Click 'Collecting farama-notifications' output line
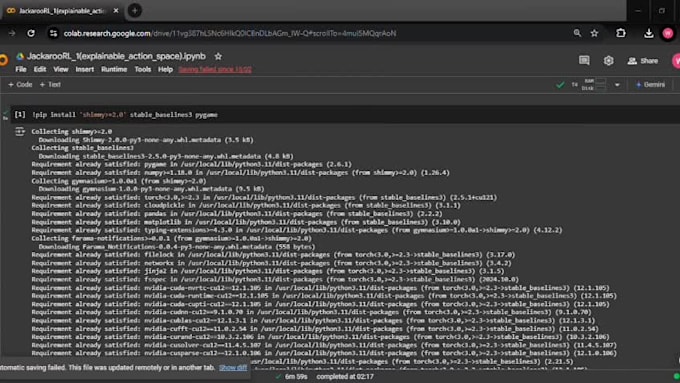This screenshot has width=680, height=383. click(x=171, y=238)
